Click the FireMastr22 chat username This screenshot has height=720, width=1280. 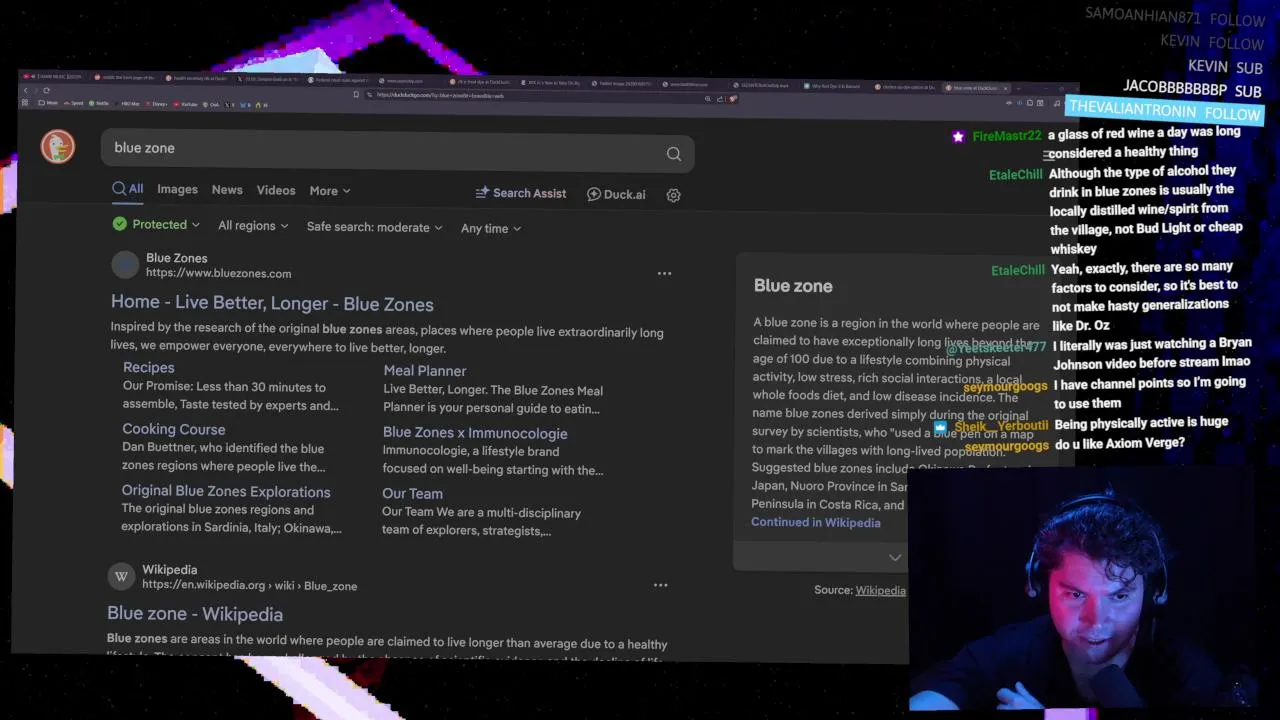1007,136
